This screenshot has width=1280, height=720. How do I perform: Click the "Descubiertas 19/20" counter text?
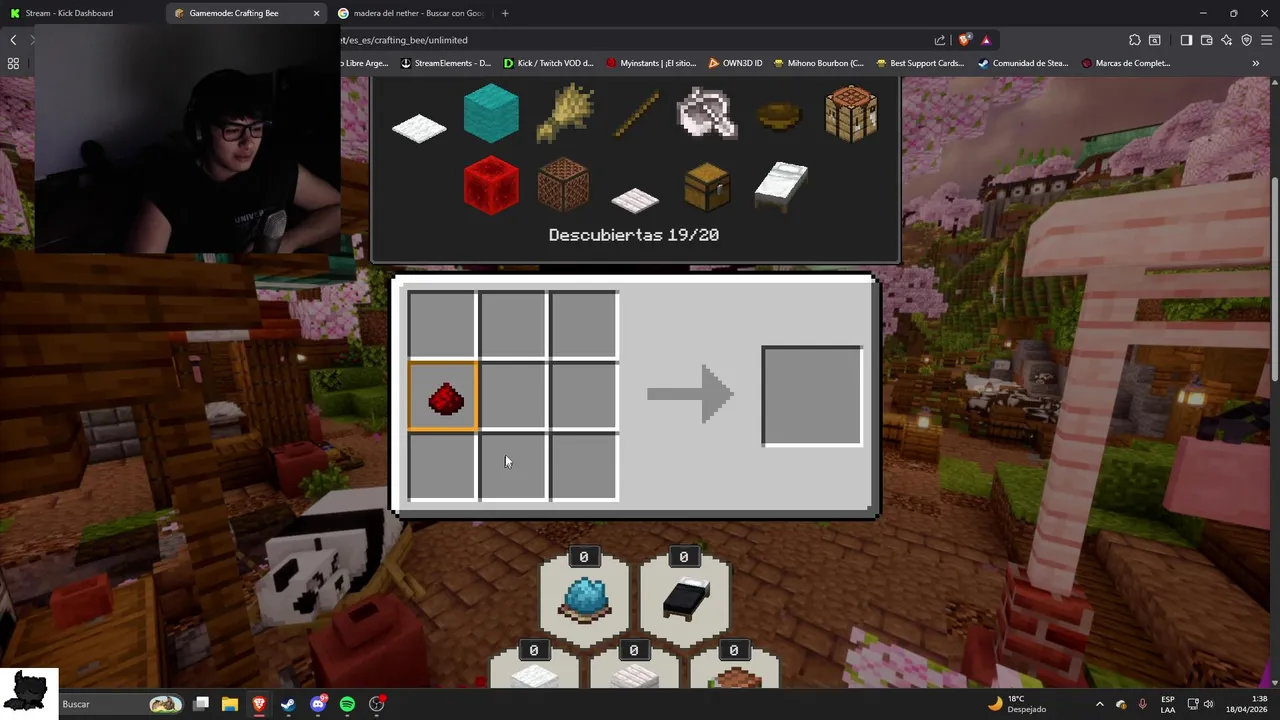[x=634, y=235]
